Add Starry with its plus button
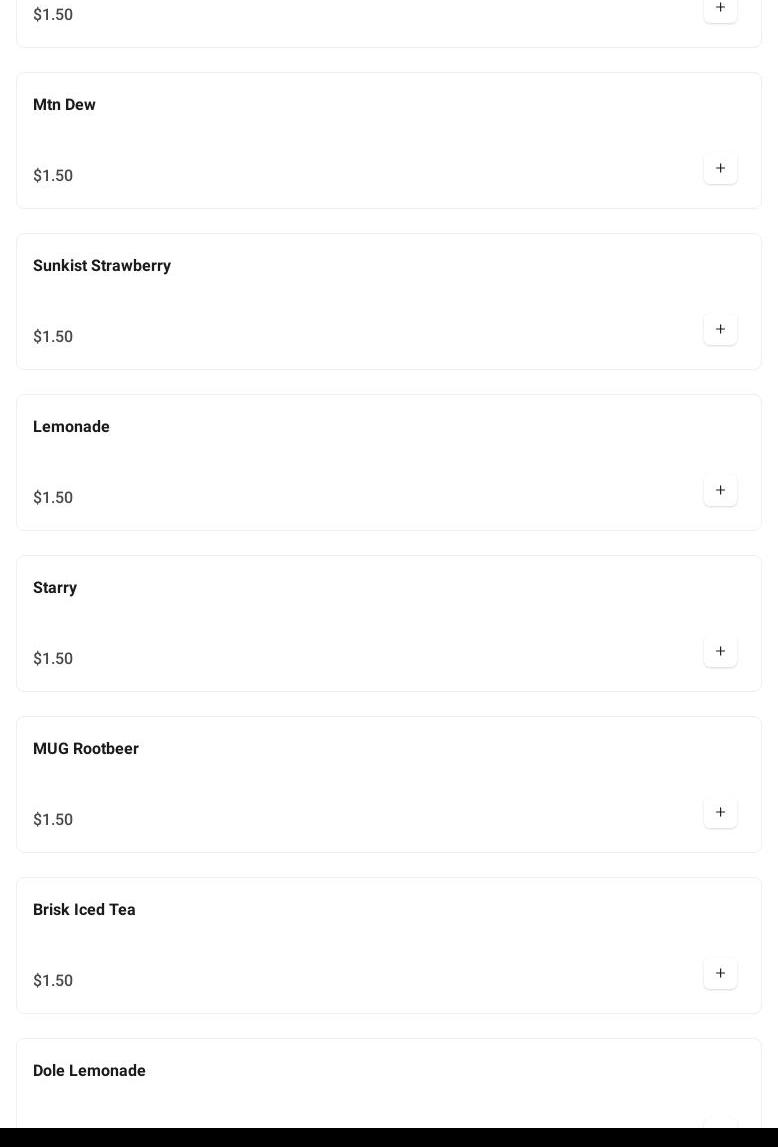The width and height of the screenshot is (778, 1147). tap(720, 651)
